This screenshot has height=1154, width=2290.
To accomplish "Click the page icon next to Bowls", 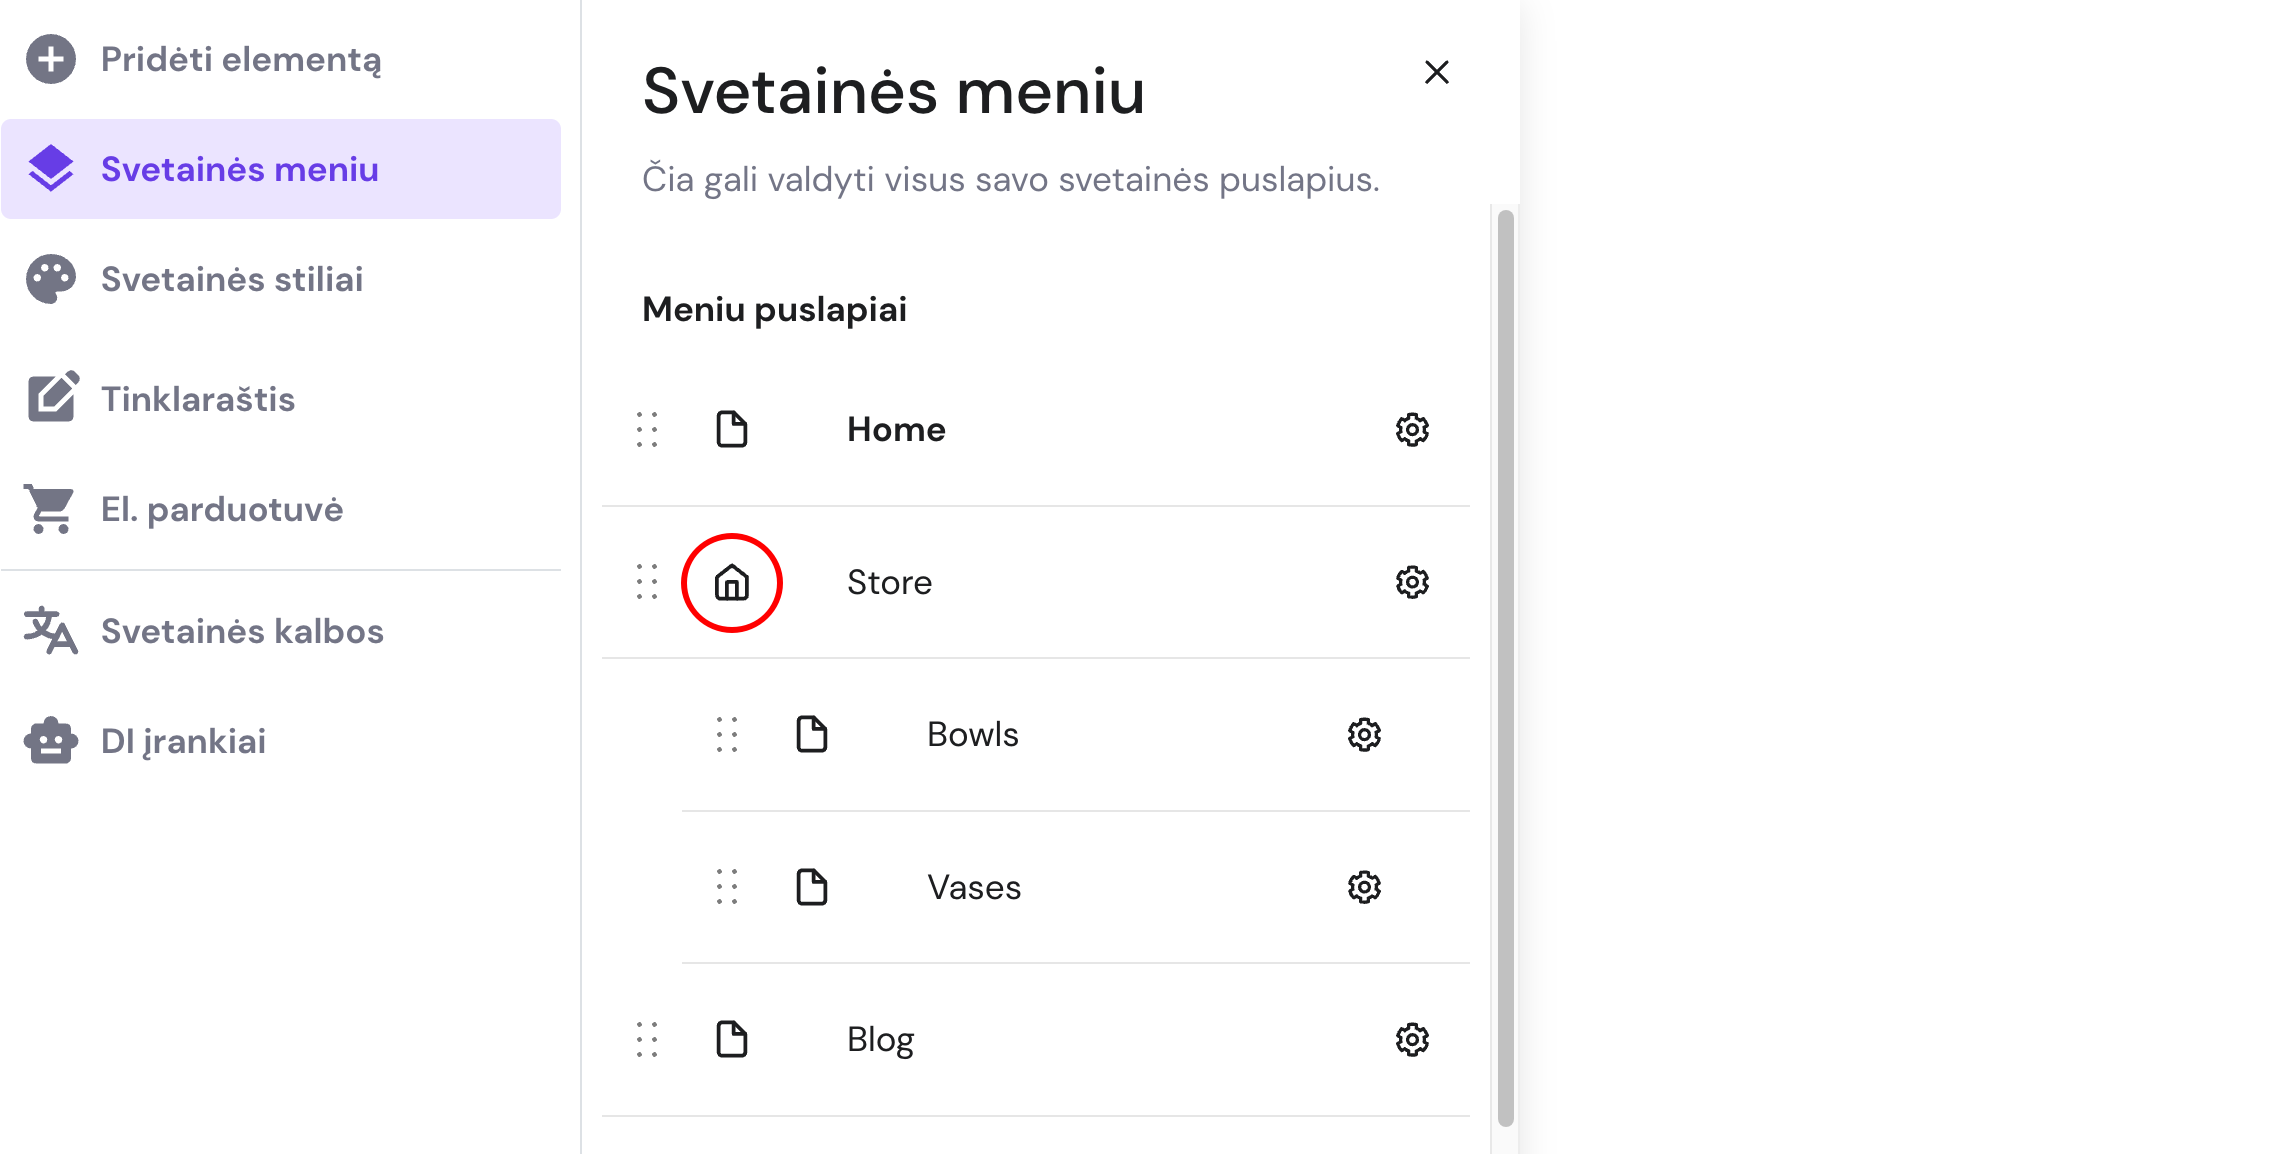I will click(x=812, y=735).
